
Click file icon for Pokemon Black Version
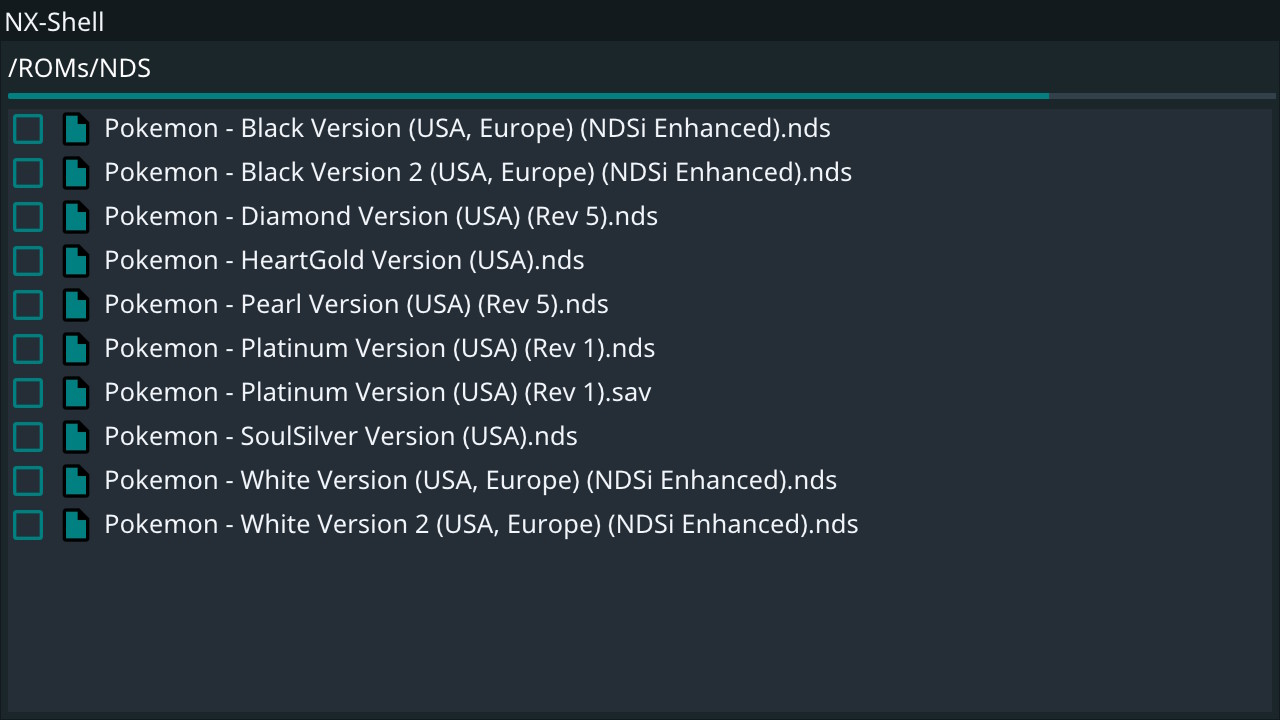coord(76,129)
